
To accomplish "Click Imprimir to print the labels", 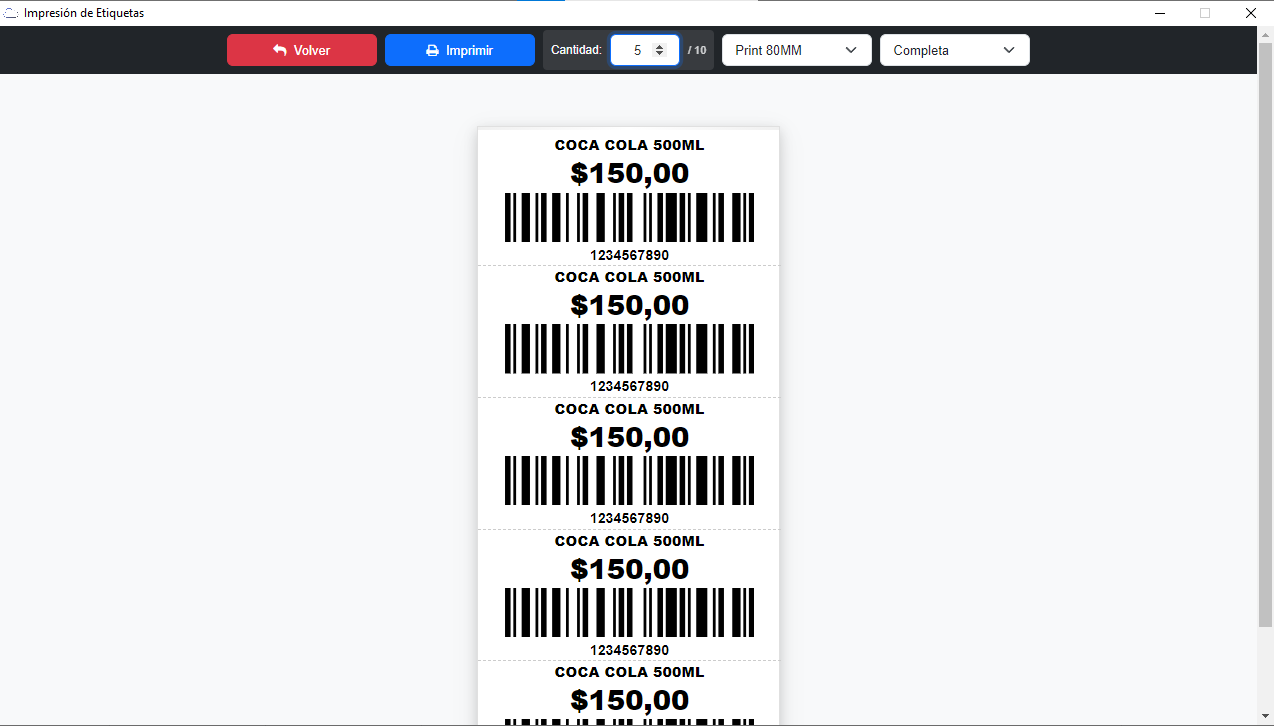I will [x=459, y=49].
